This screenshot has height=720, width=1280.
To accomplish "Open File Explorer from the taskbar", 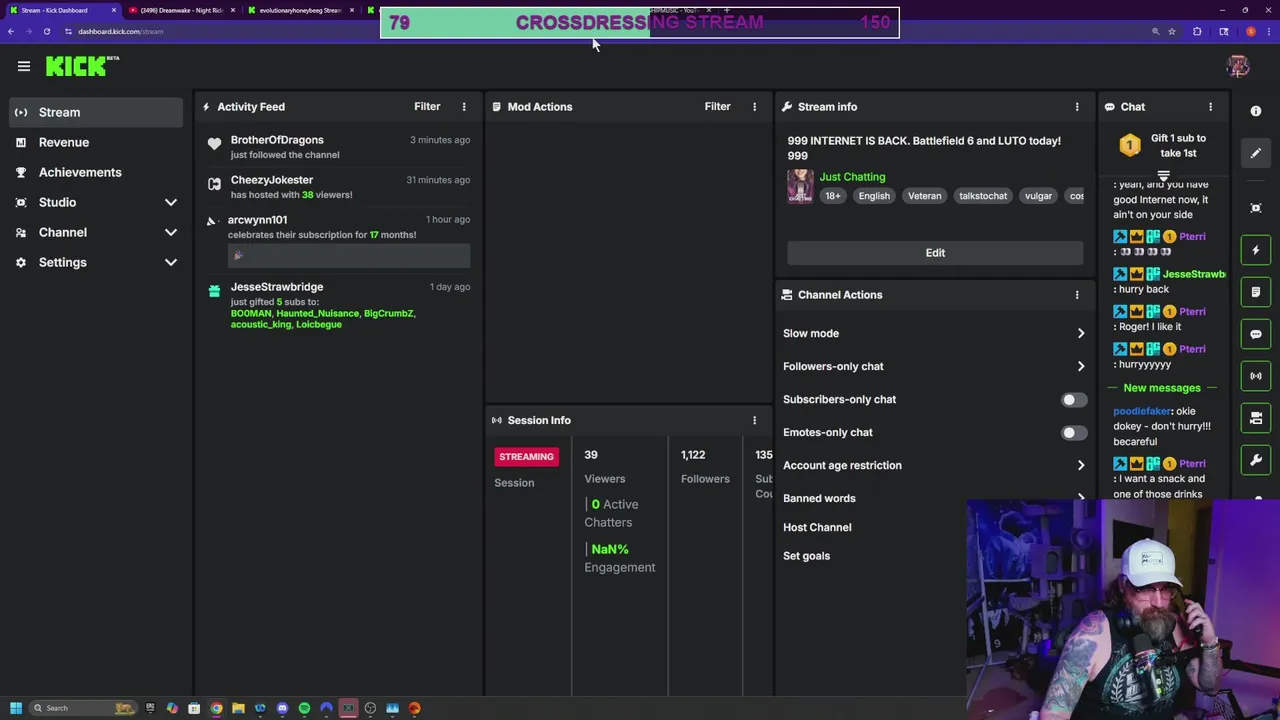I will [x=238, y=708].
